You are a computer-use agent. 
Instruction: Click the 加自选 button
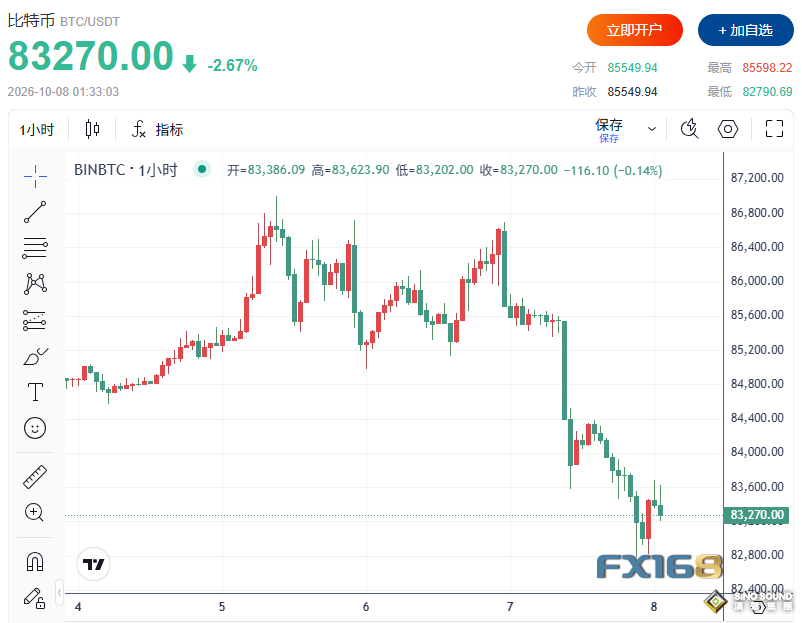(x=745, y=30)
